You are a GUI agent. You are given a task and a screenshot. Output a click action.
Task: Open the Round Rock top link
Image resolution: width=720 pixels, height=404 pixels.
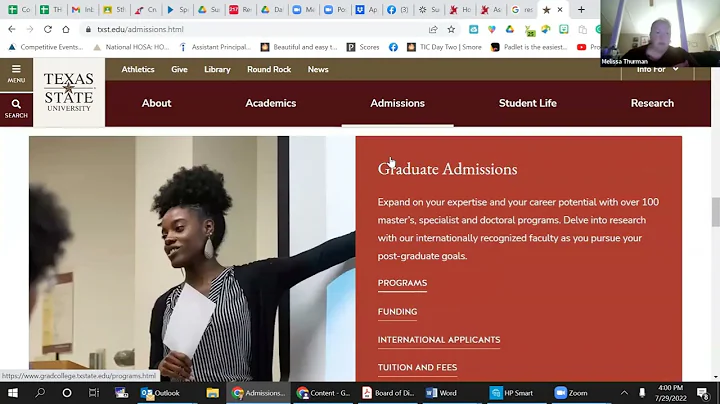269,69
